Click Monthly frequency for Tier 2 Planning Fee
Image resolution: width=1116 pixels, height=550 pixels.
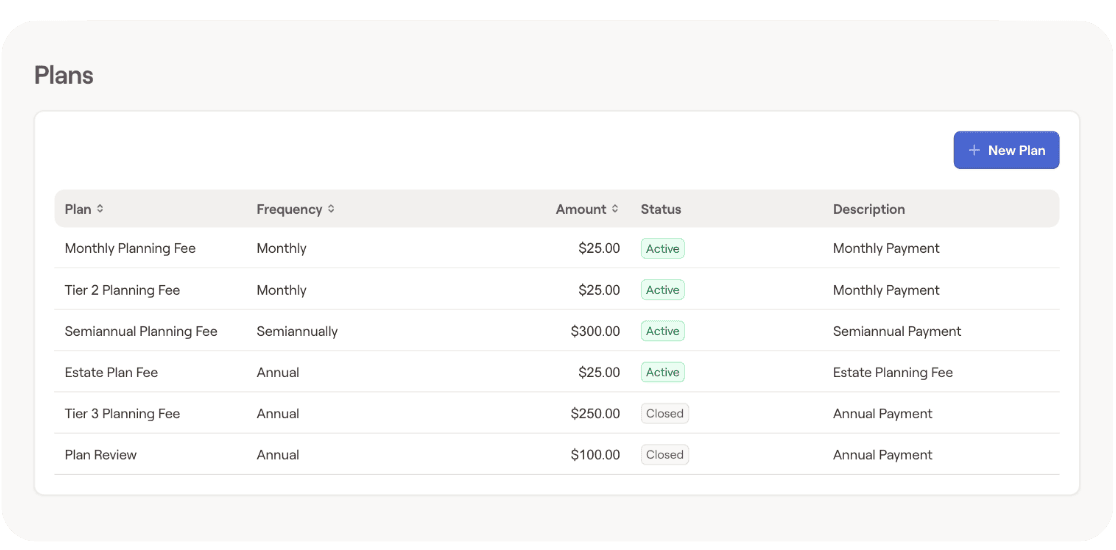point(281,290)
